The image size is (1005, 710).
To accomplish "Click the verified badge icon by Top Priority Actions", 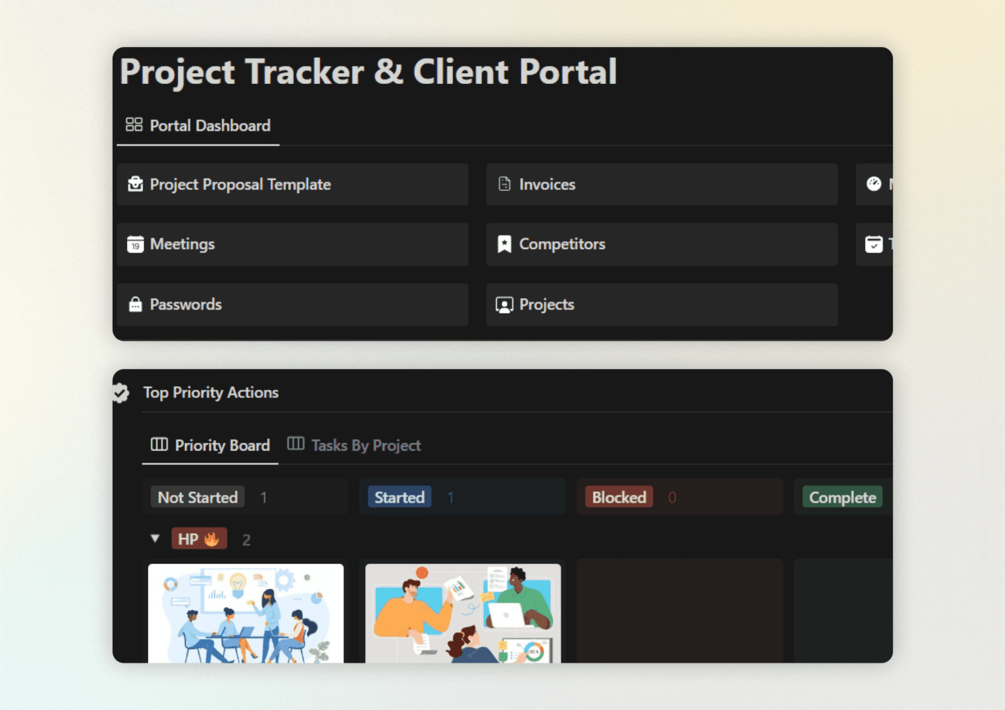I will (x=121, y=393).
